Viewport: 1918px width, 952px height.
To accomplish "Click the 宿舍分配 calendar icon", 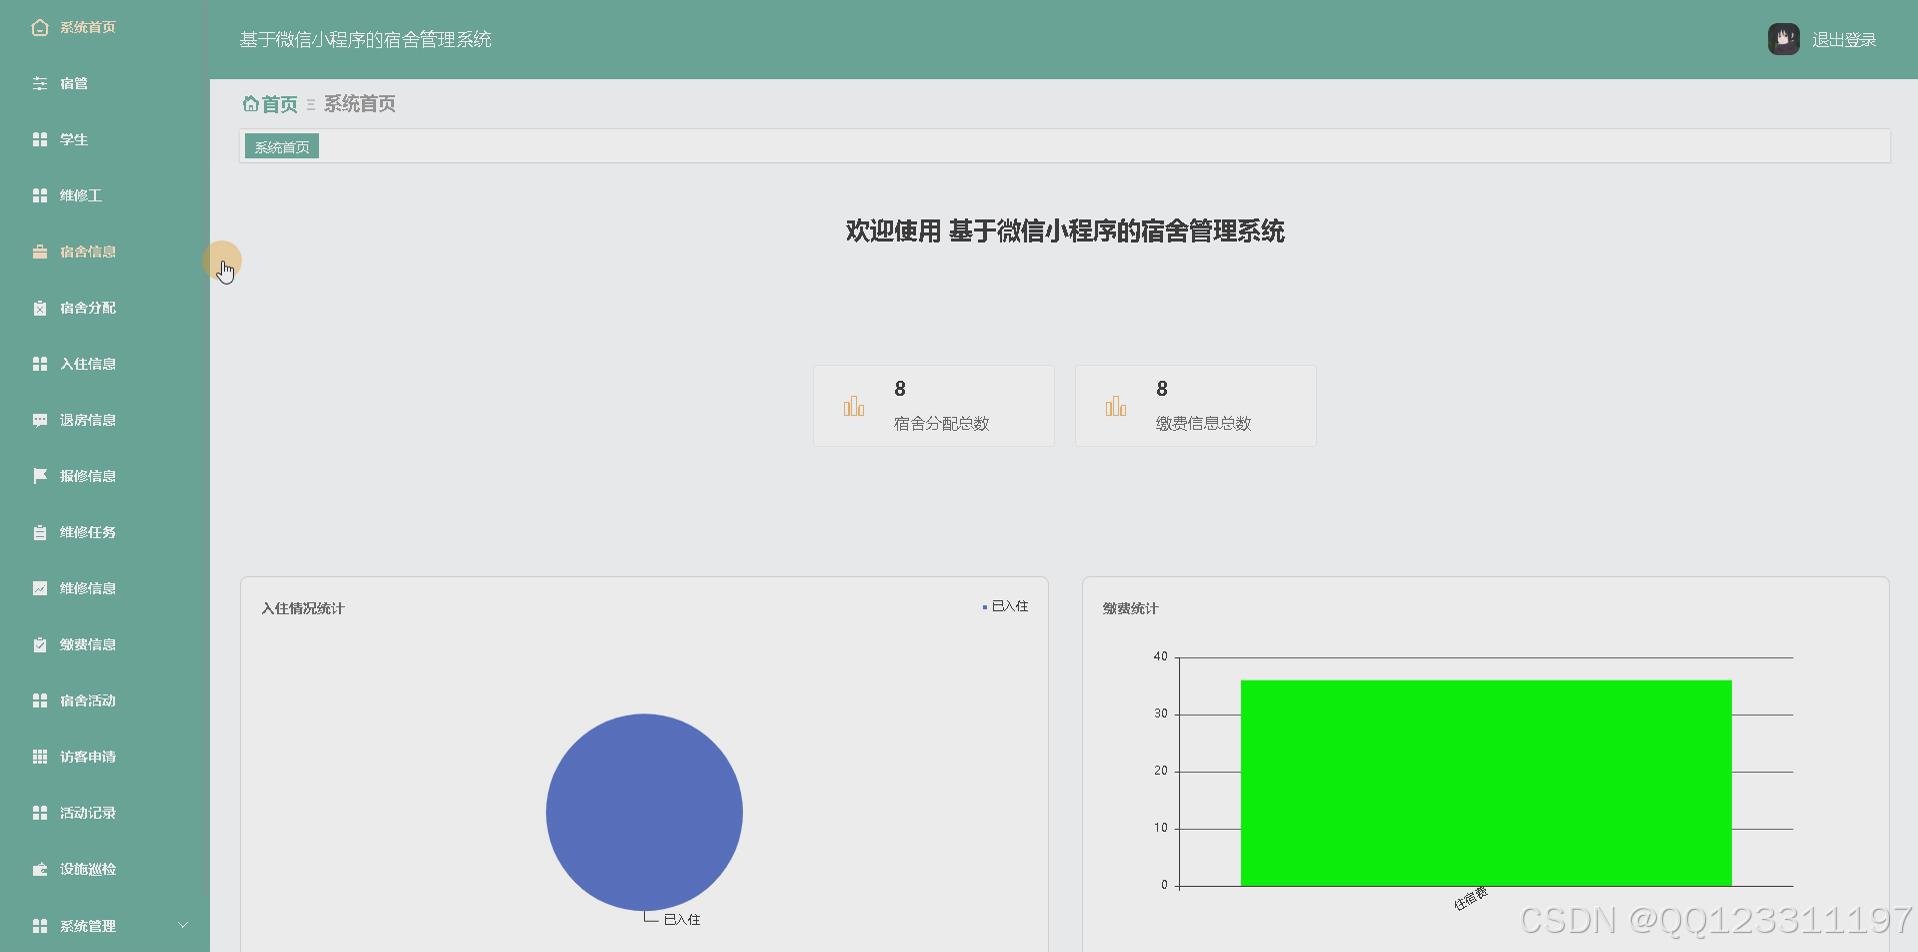I will pyautogui.click(x=40, y=307).
